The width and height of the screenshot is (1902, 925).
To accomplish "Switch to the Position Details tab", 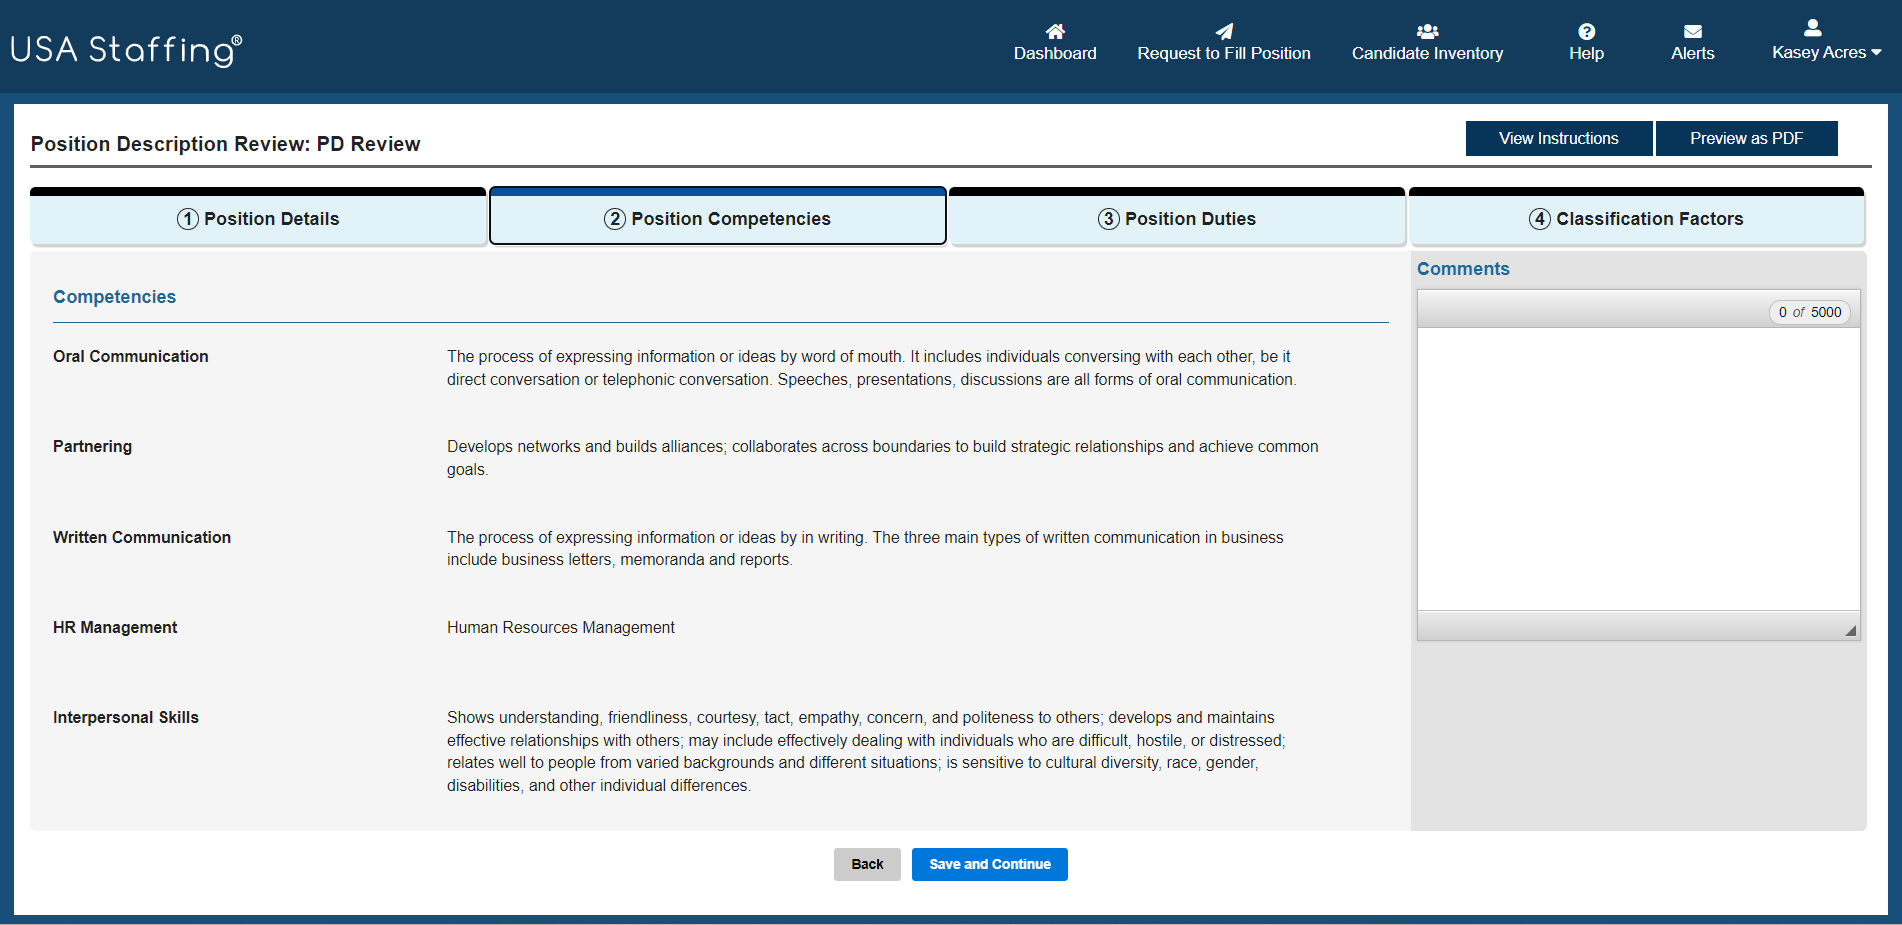I will click(258, 218).
